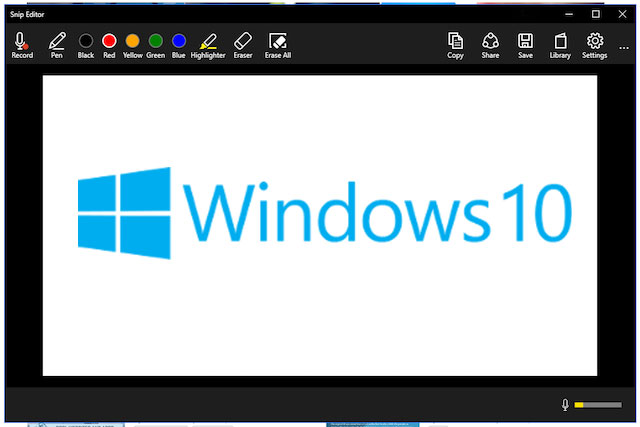Screen dimensions: 640x427
Task: Open the Share options
Action: coord(490,45)
